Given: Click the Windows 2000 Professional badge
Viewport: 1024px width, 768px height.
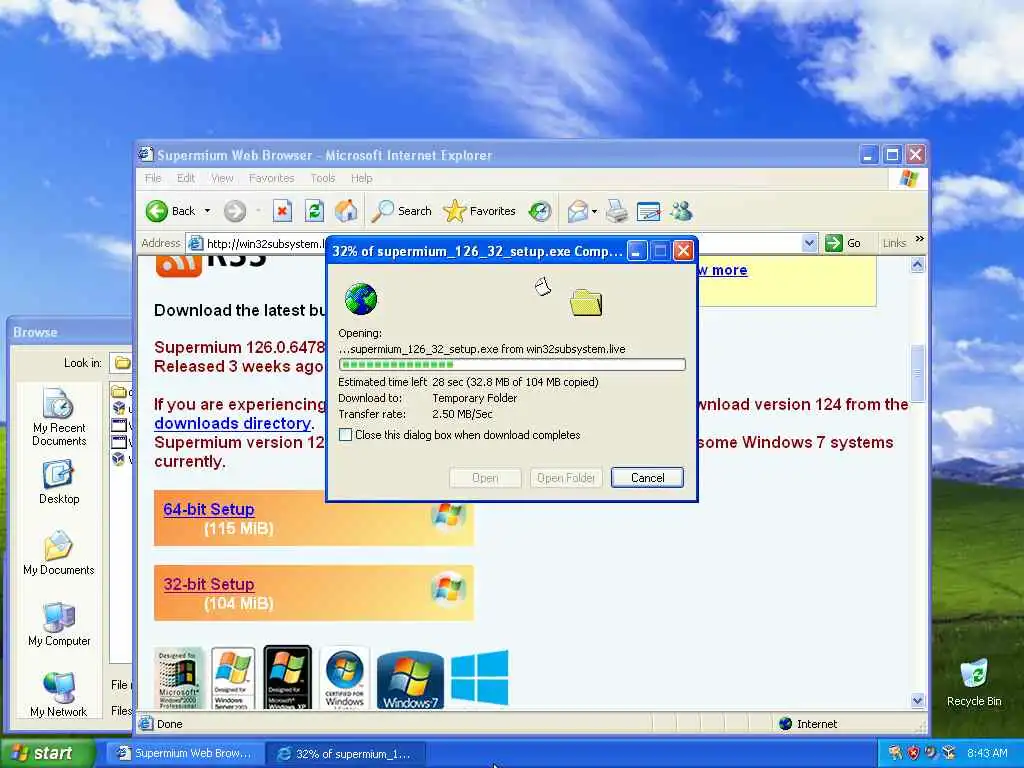Looking at the screenshot, I should pos(178,678).
